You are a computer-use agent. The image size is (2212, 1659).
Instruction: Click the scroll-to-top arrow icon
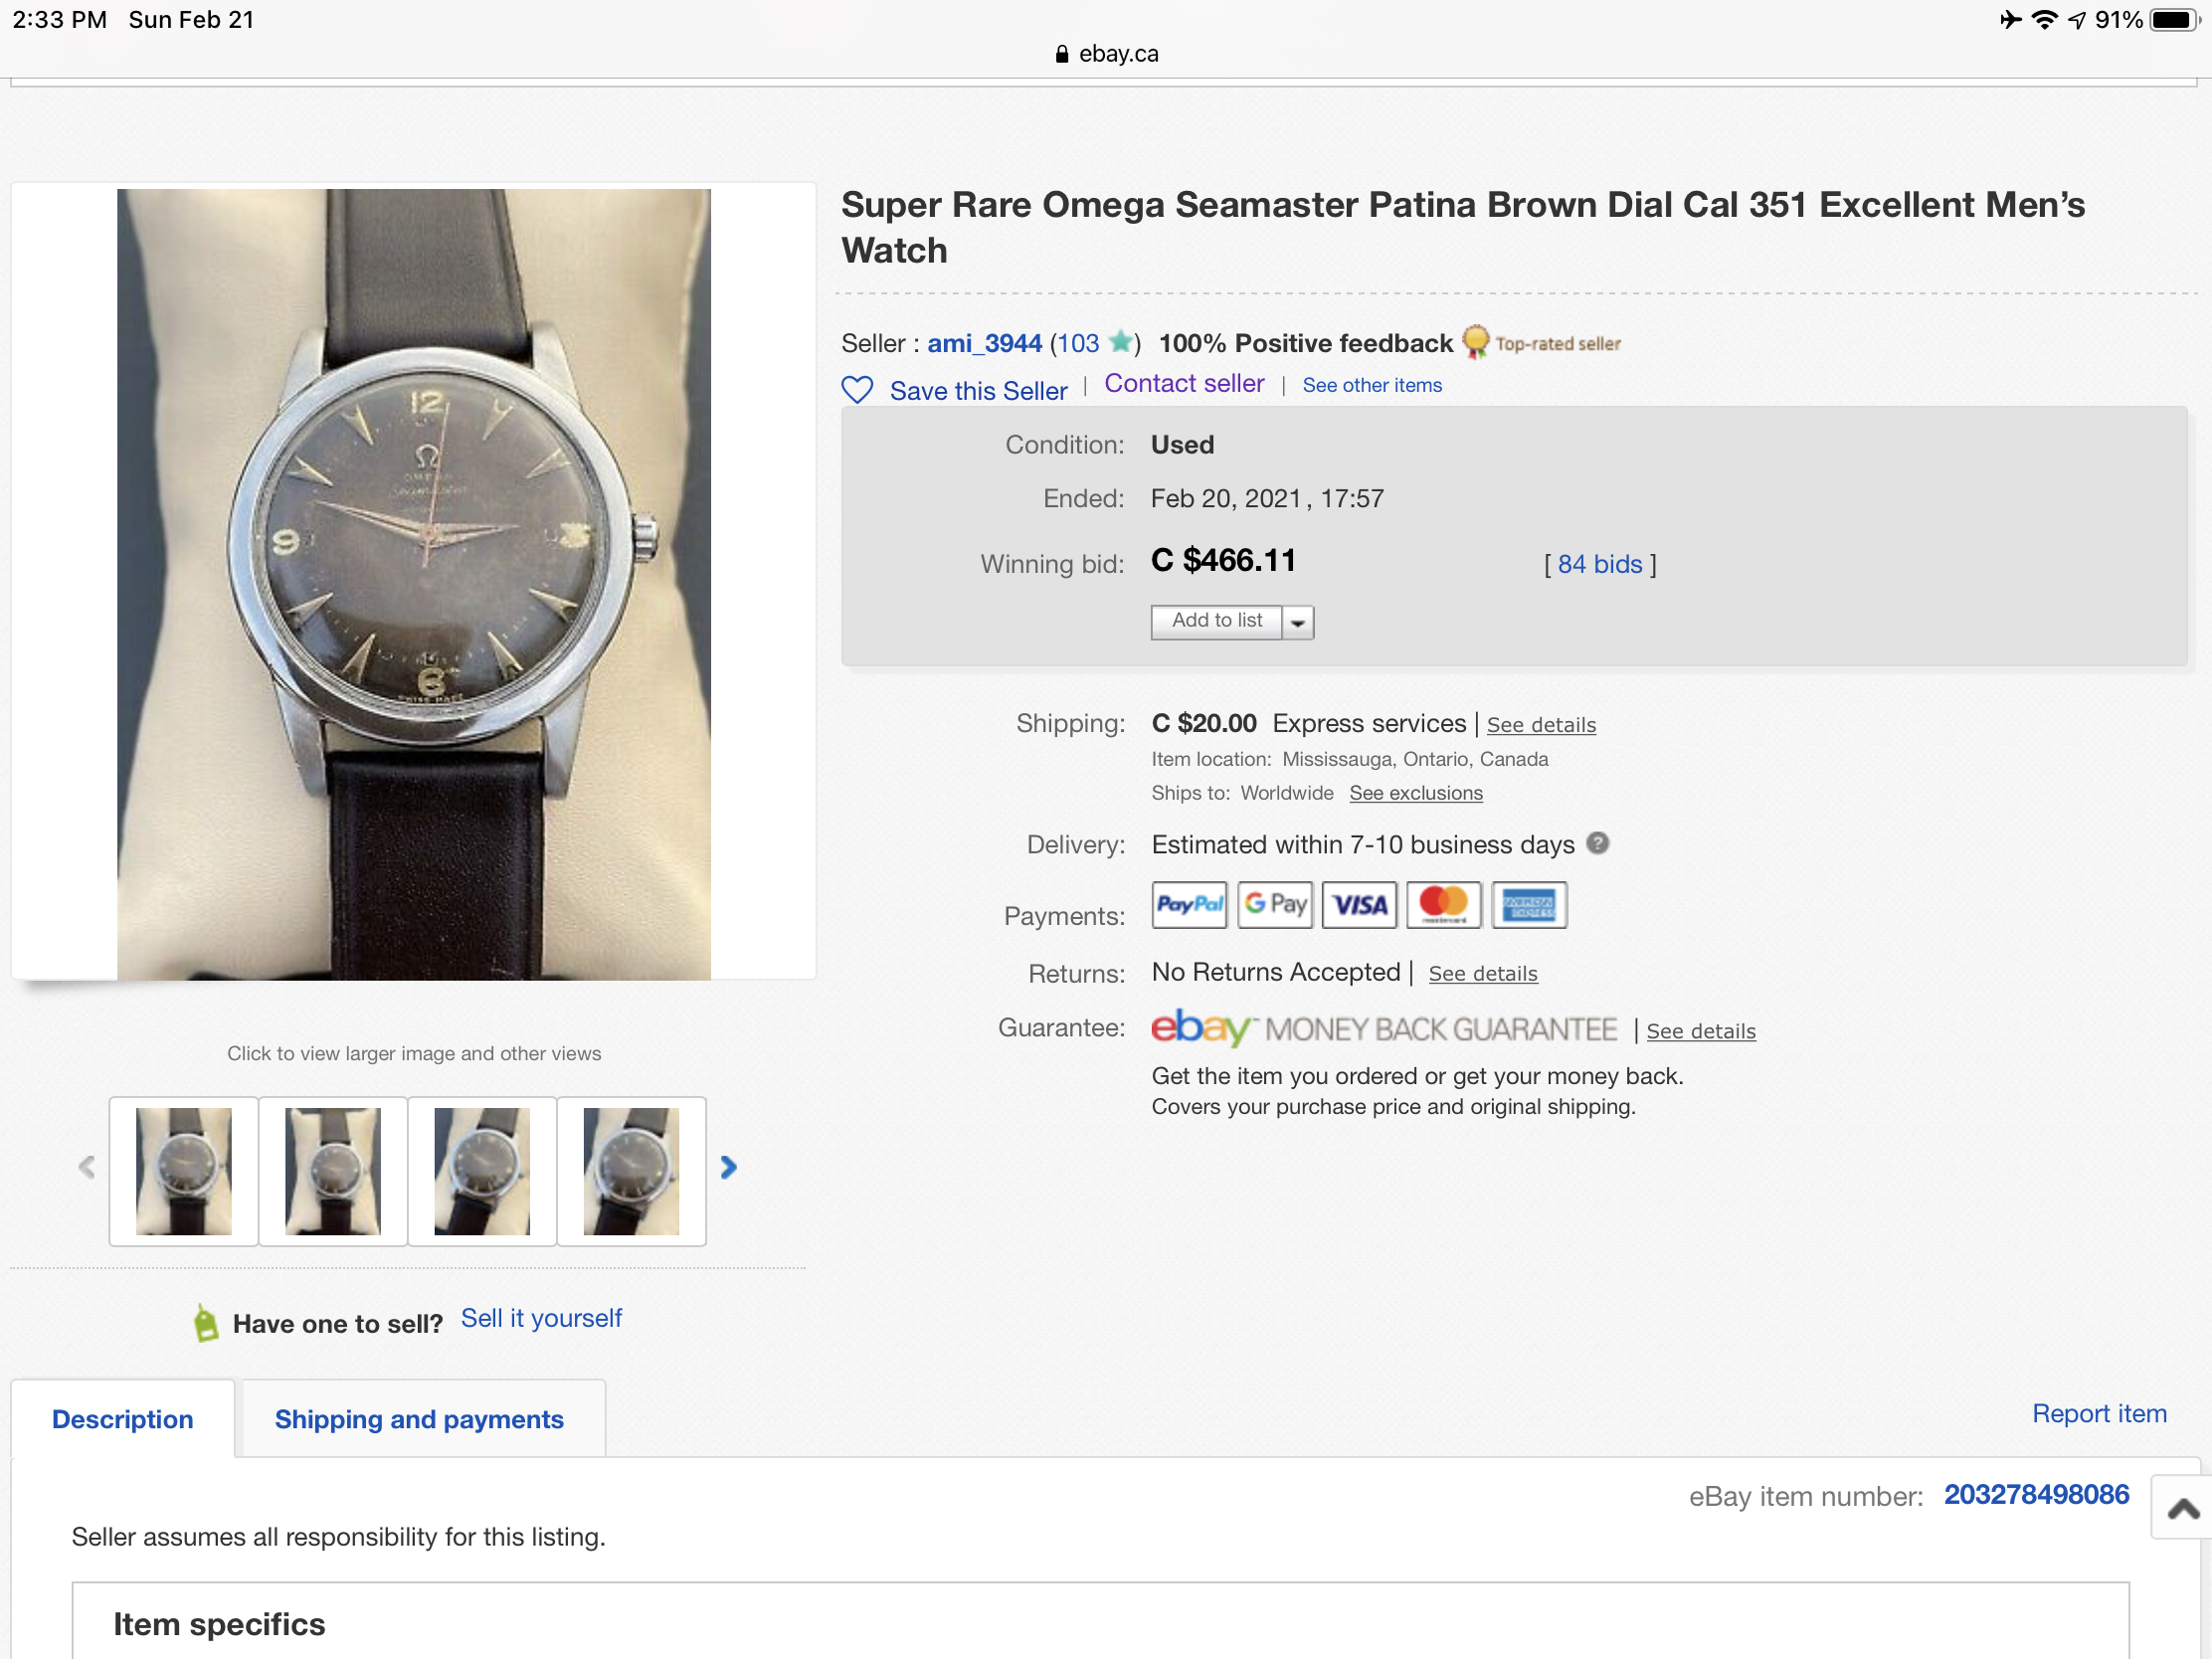[x=2181, y=1507]
